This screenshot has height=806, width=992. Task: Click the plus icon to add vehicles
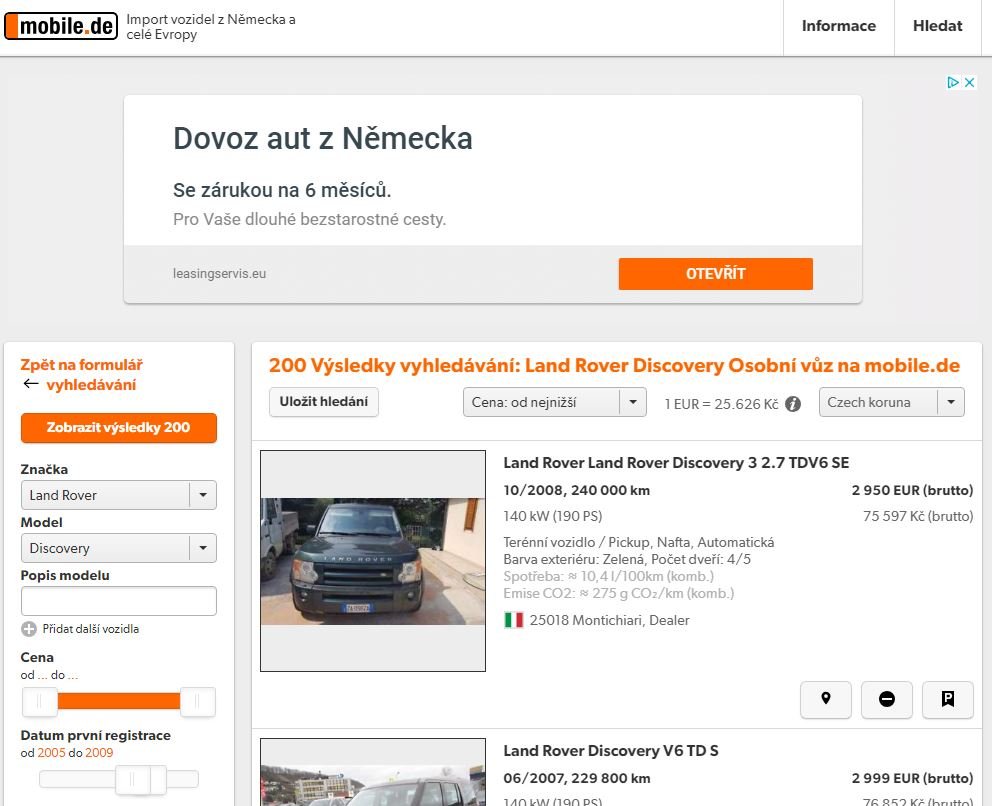click(x=29, y=629)
